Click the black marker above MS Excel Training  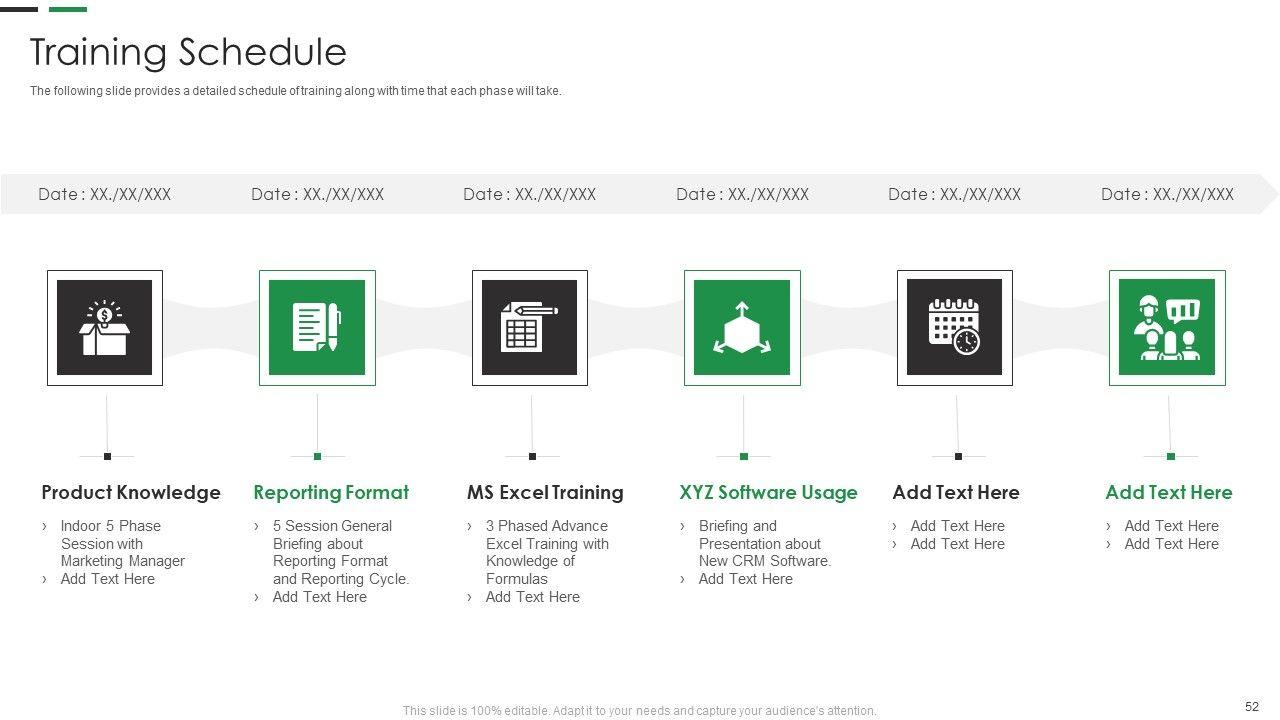(532, 456)
